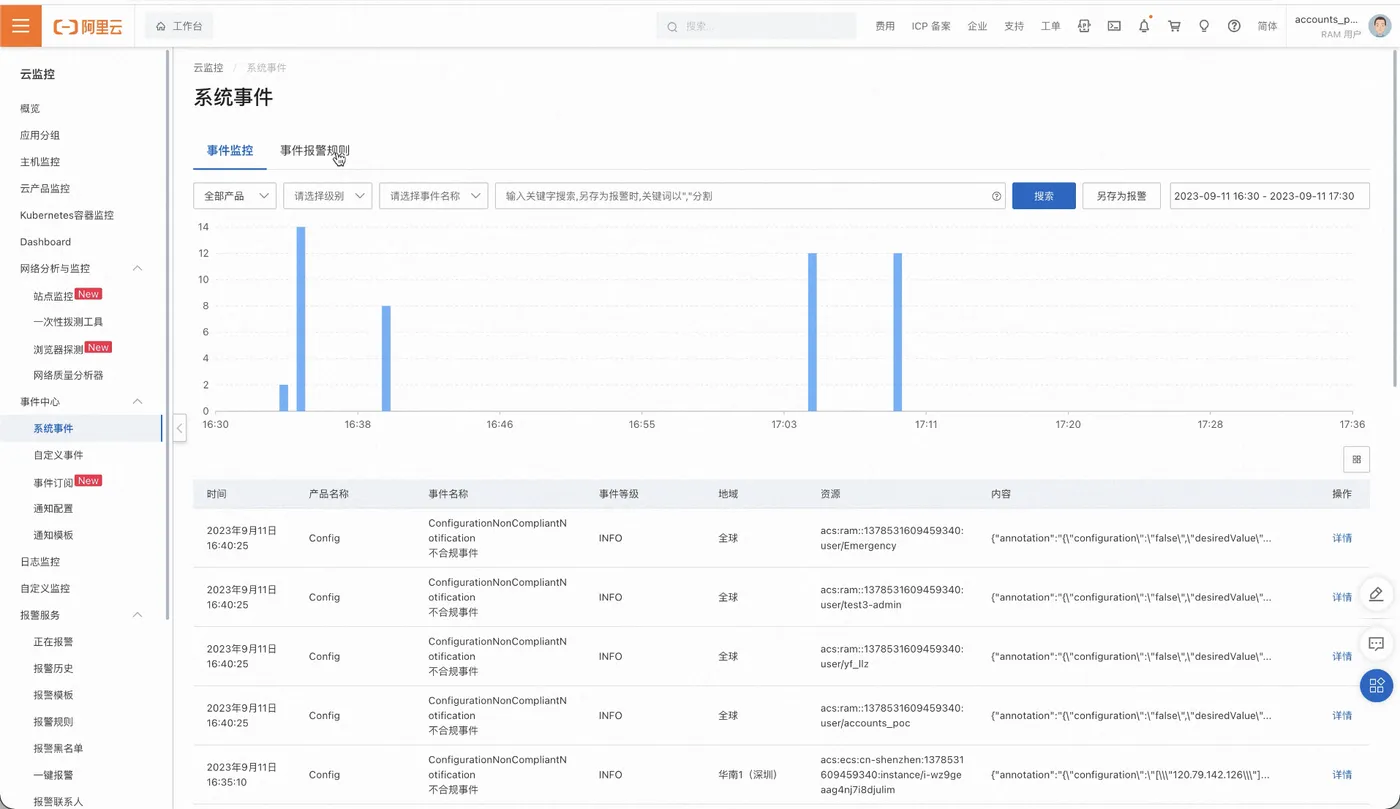Open 详情 for the 华南1（深圳） row
Screen dimensions: 1400x809
(1342, 774)
